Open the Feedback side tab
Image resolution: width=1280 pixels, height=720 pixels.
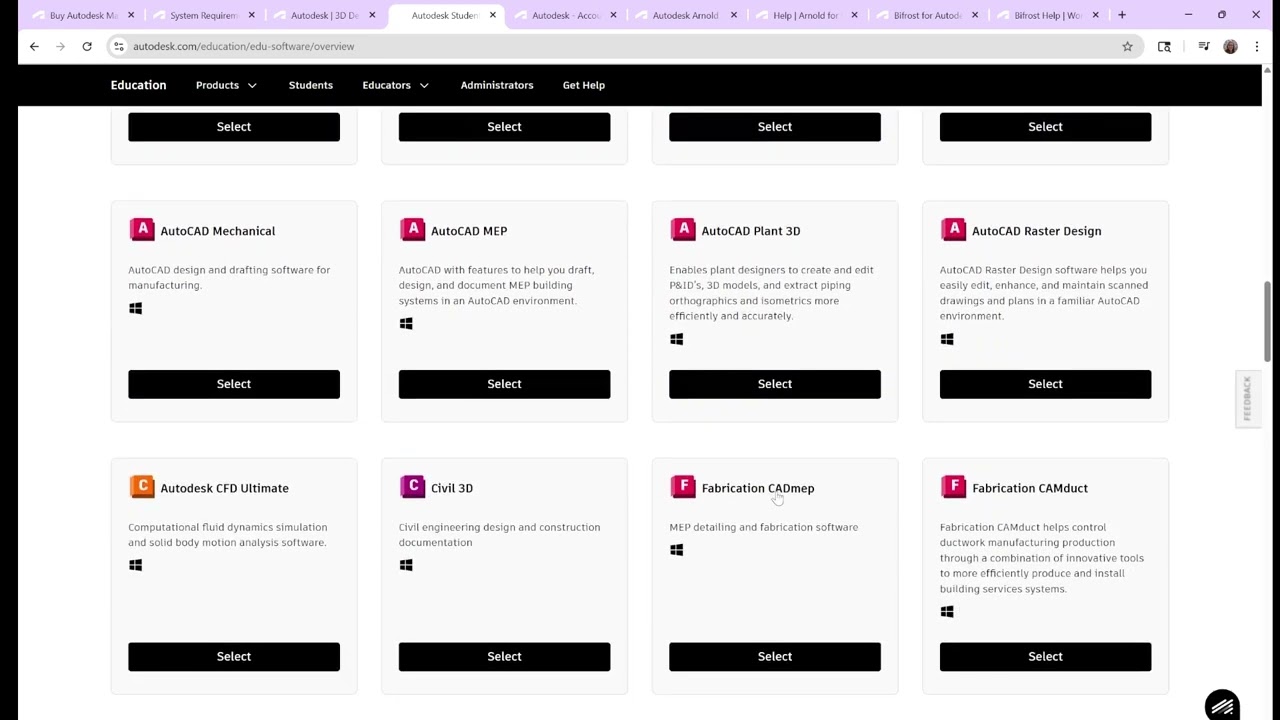pos(1247,399)
